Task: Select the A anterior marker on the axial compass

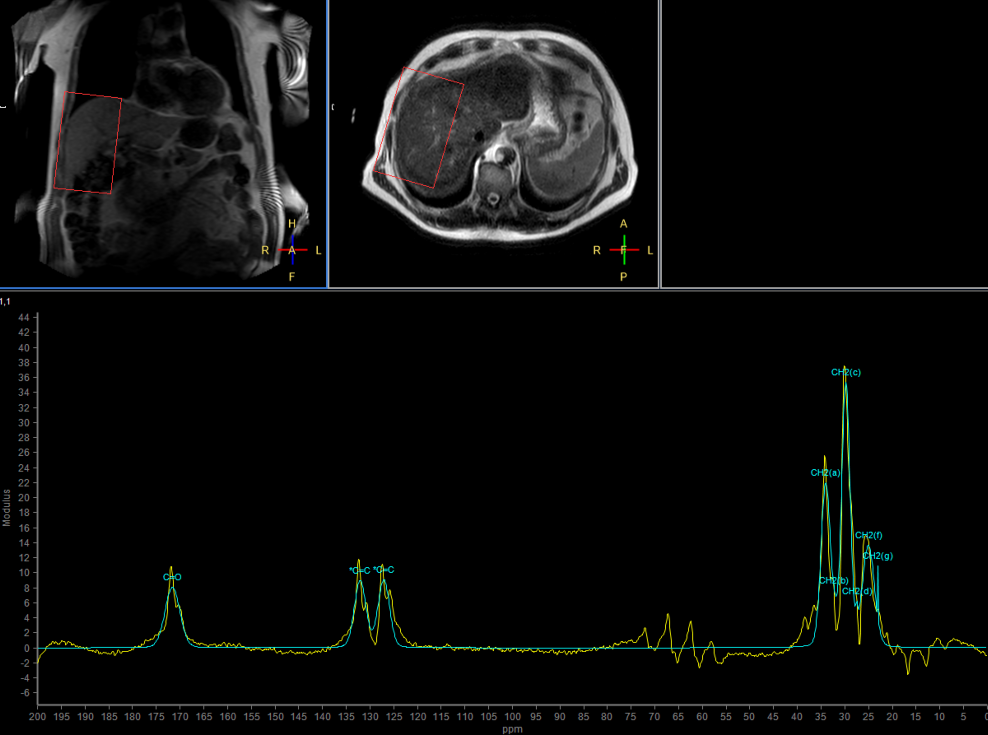Action: (623, 221)
